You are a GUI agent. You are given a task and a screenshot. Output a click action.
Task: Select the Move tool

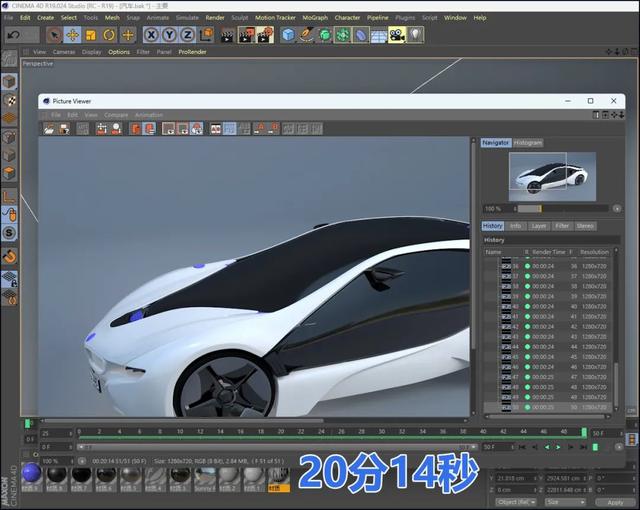73,35
